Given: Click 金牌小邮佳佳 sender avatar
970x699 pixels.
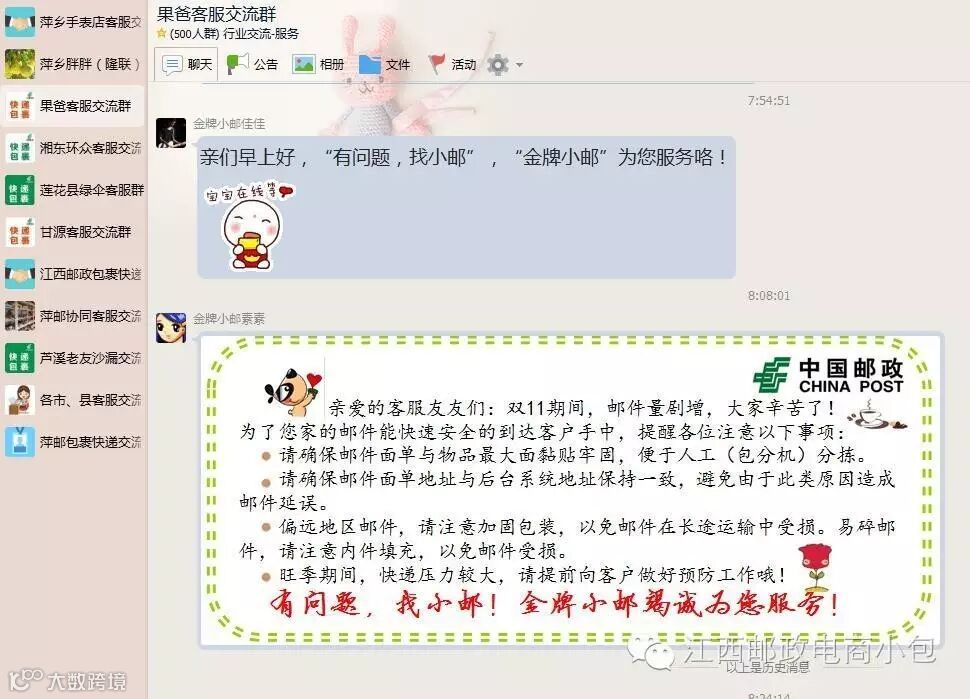Looking at the screenshot, I should pyautogui.click(x=171, y=133).
